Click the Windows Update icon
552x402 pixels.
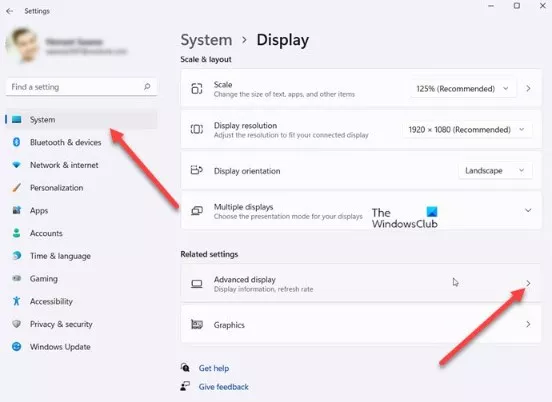tap(17, 346)
